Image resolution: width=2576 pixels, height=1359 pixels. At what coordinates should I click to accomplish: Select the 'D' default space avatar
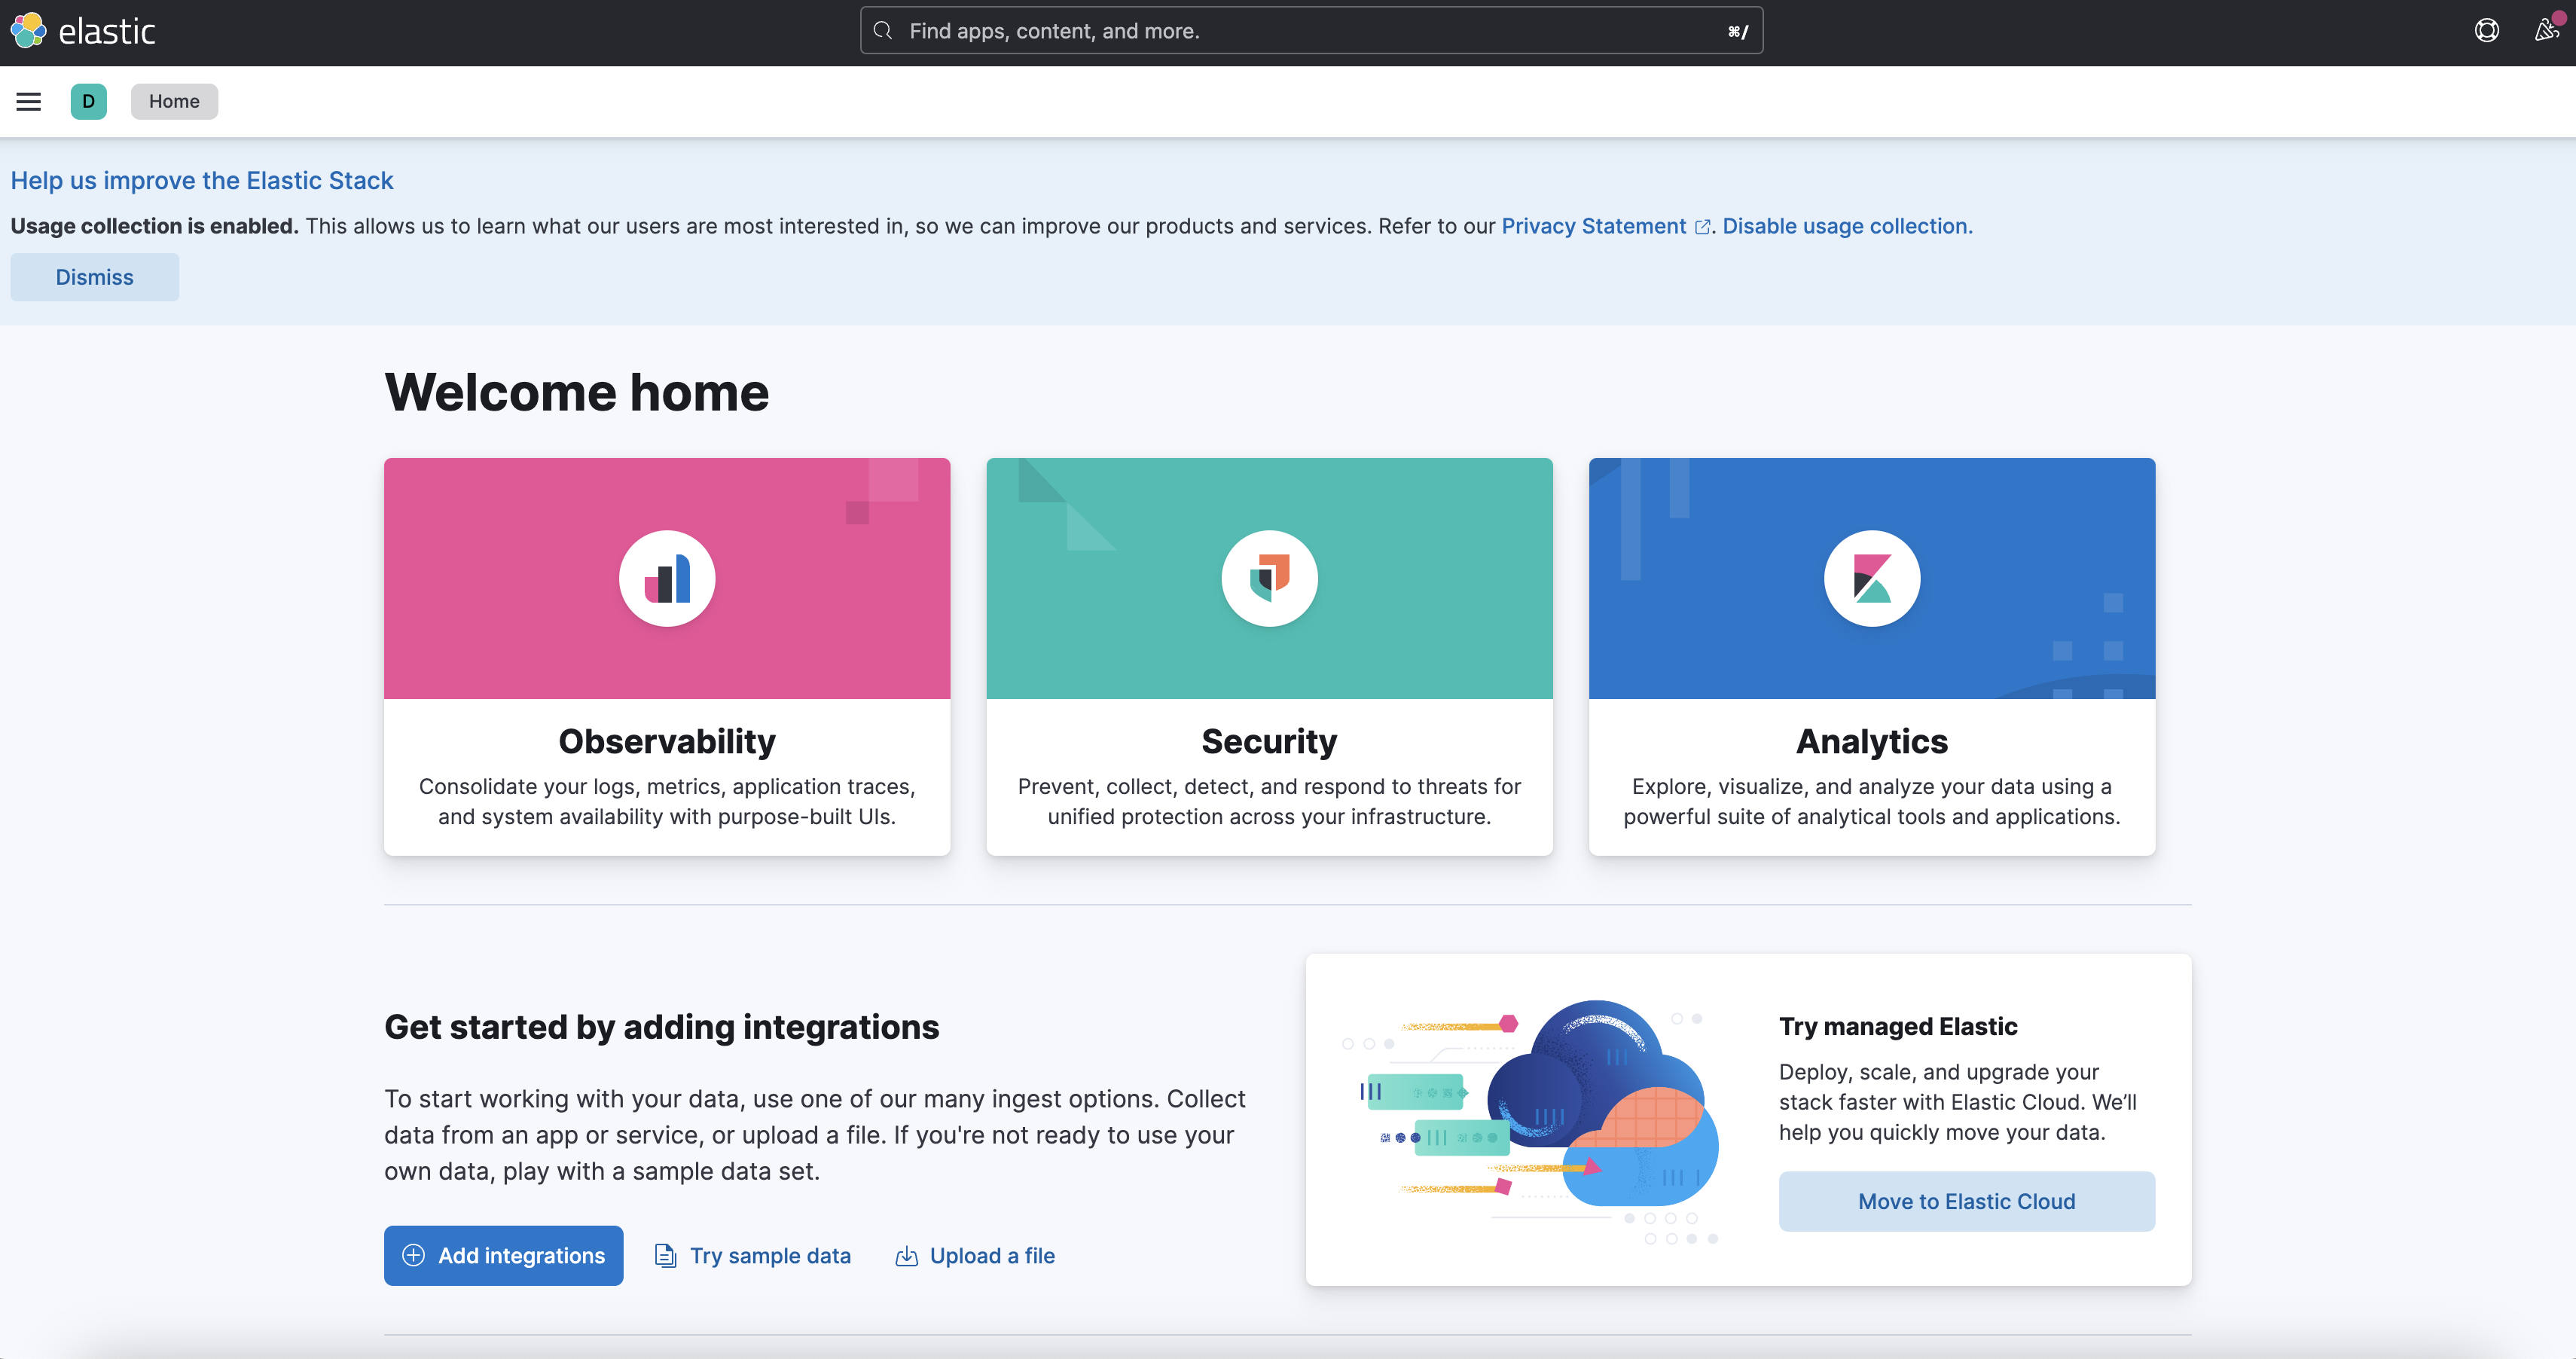(x=88, y=101)
